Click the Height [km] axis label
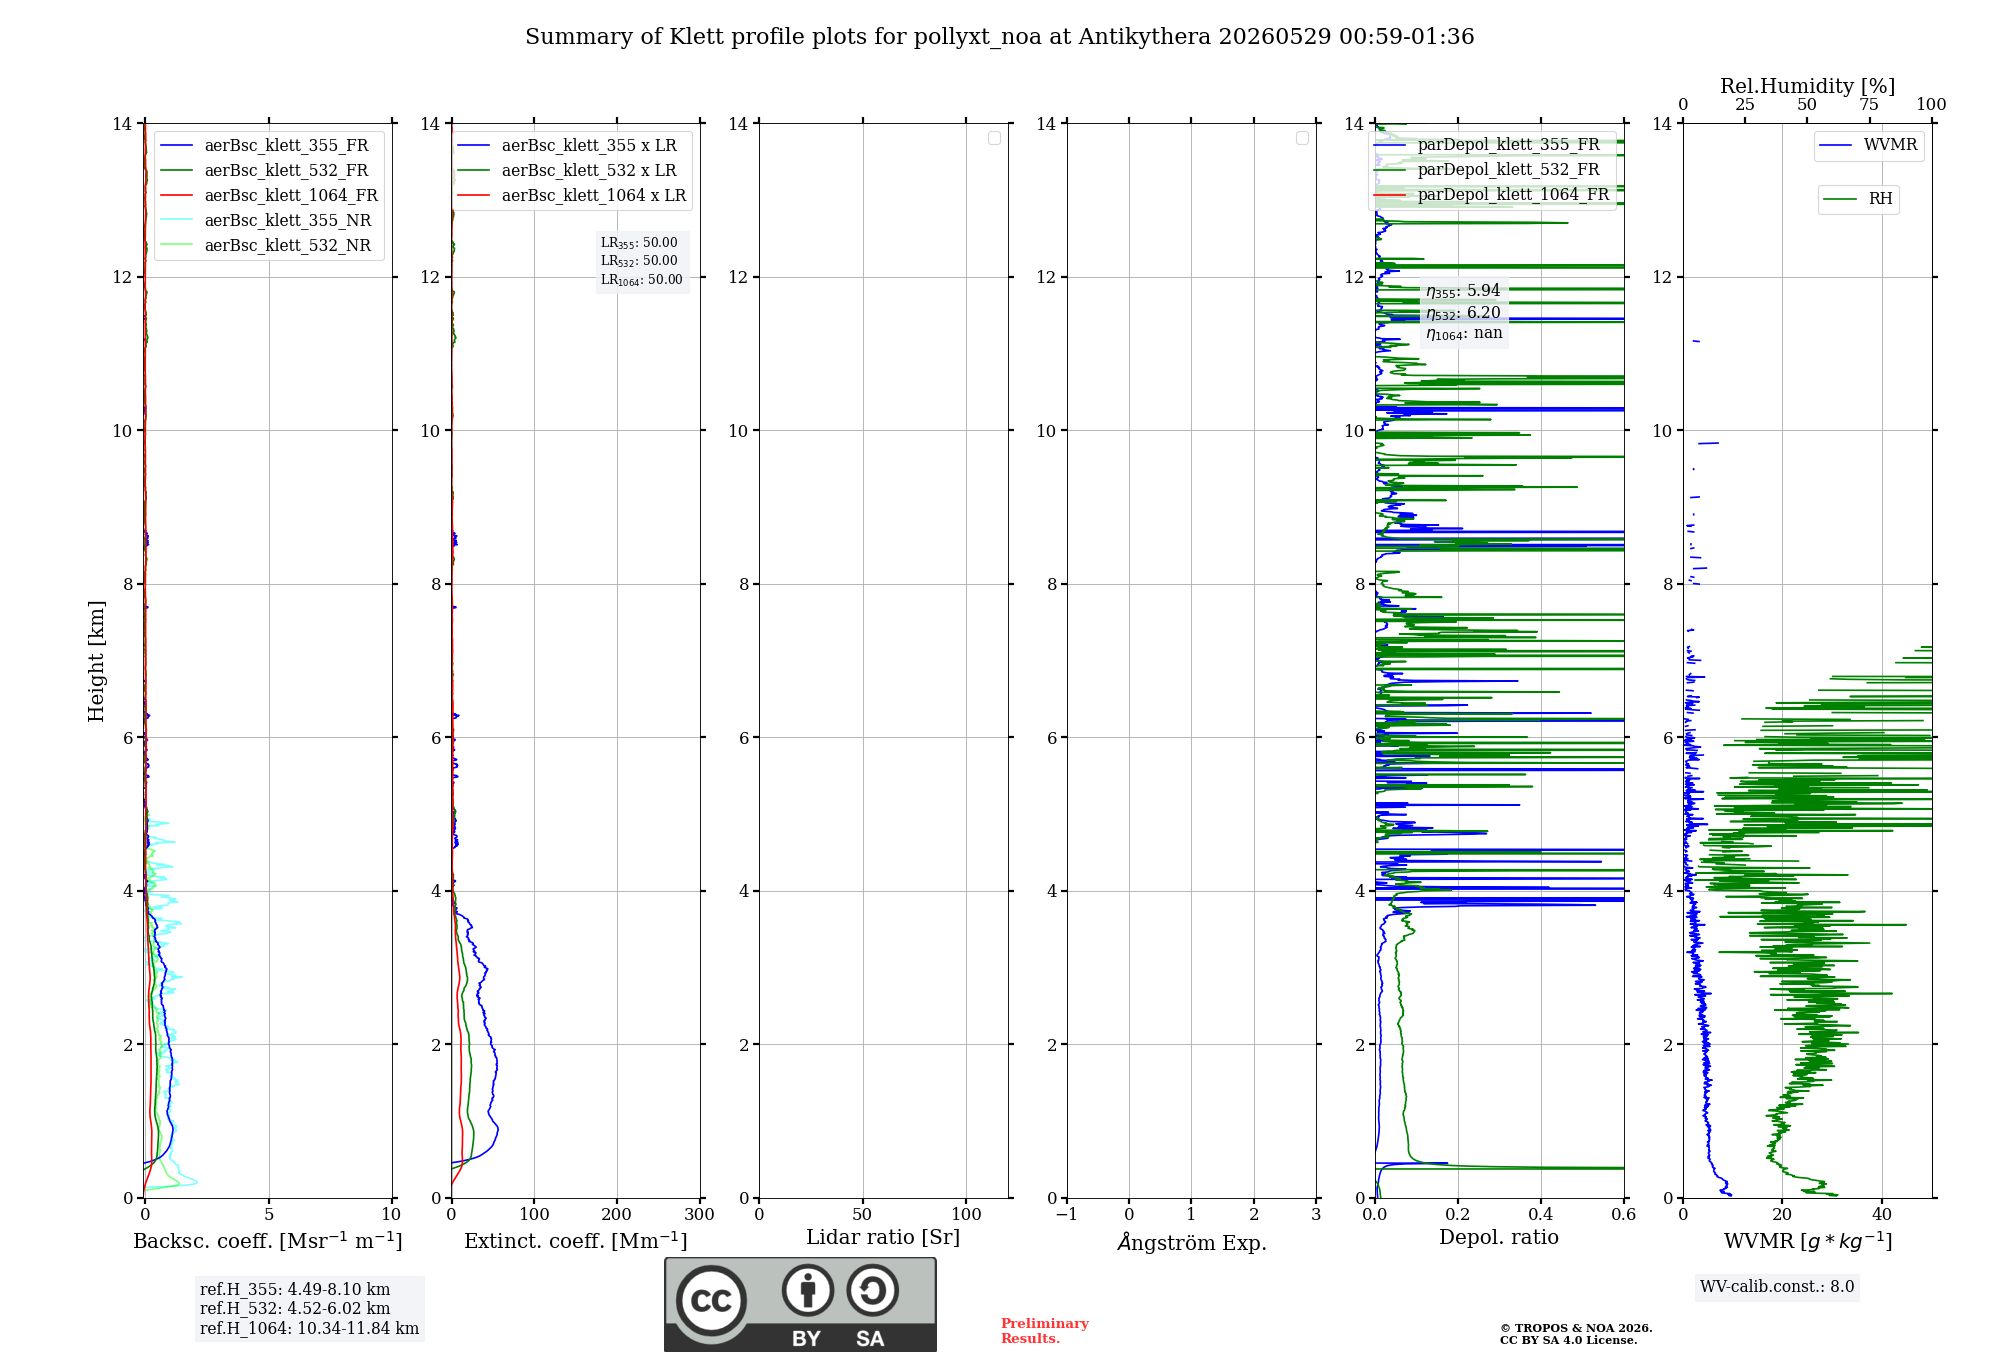2000x1360 pixels. 96,661
